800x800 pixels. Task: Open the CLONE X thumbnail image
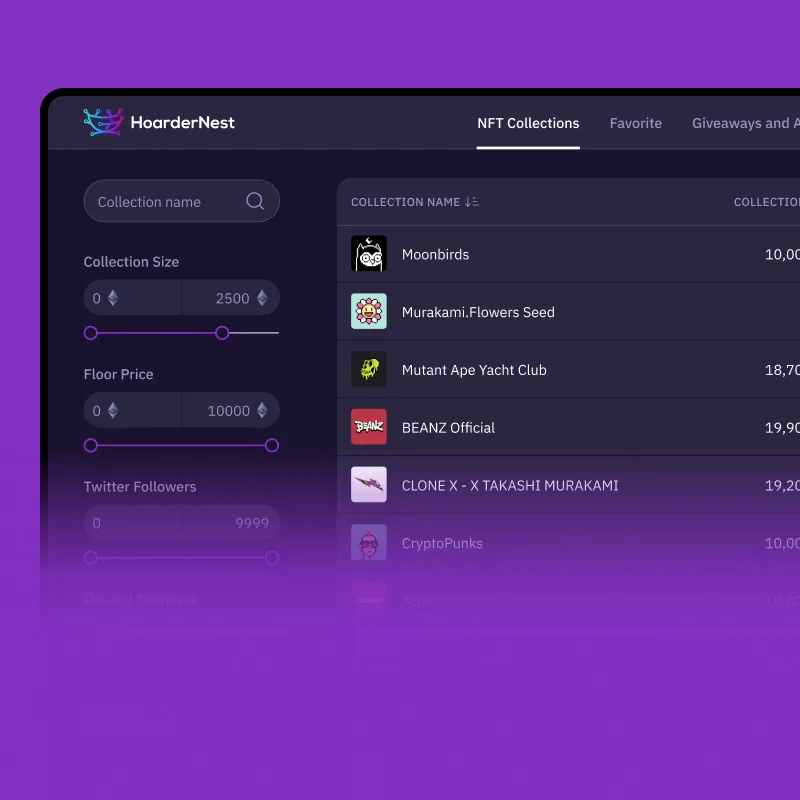tap(369, 484)
